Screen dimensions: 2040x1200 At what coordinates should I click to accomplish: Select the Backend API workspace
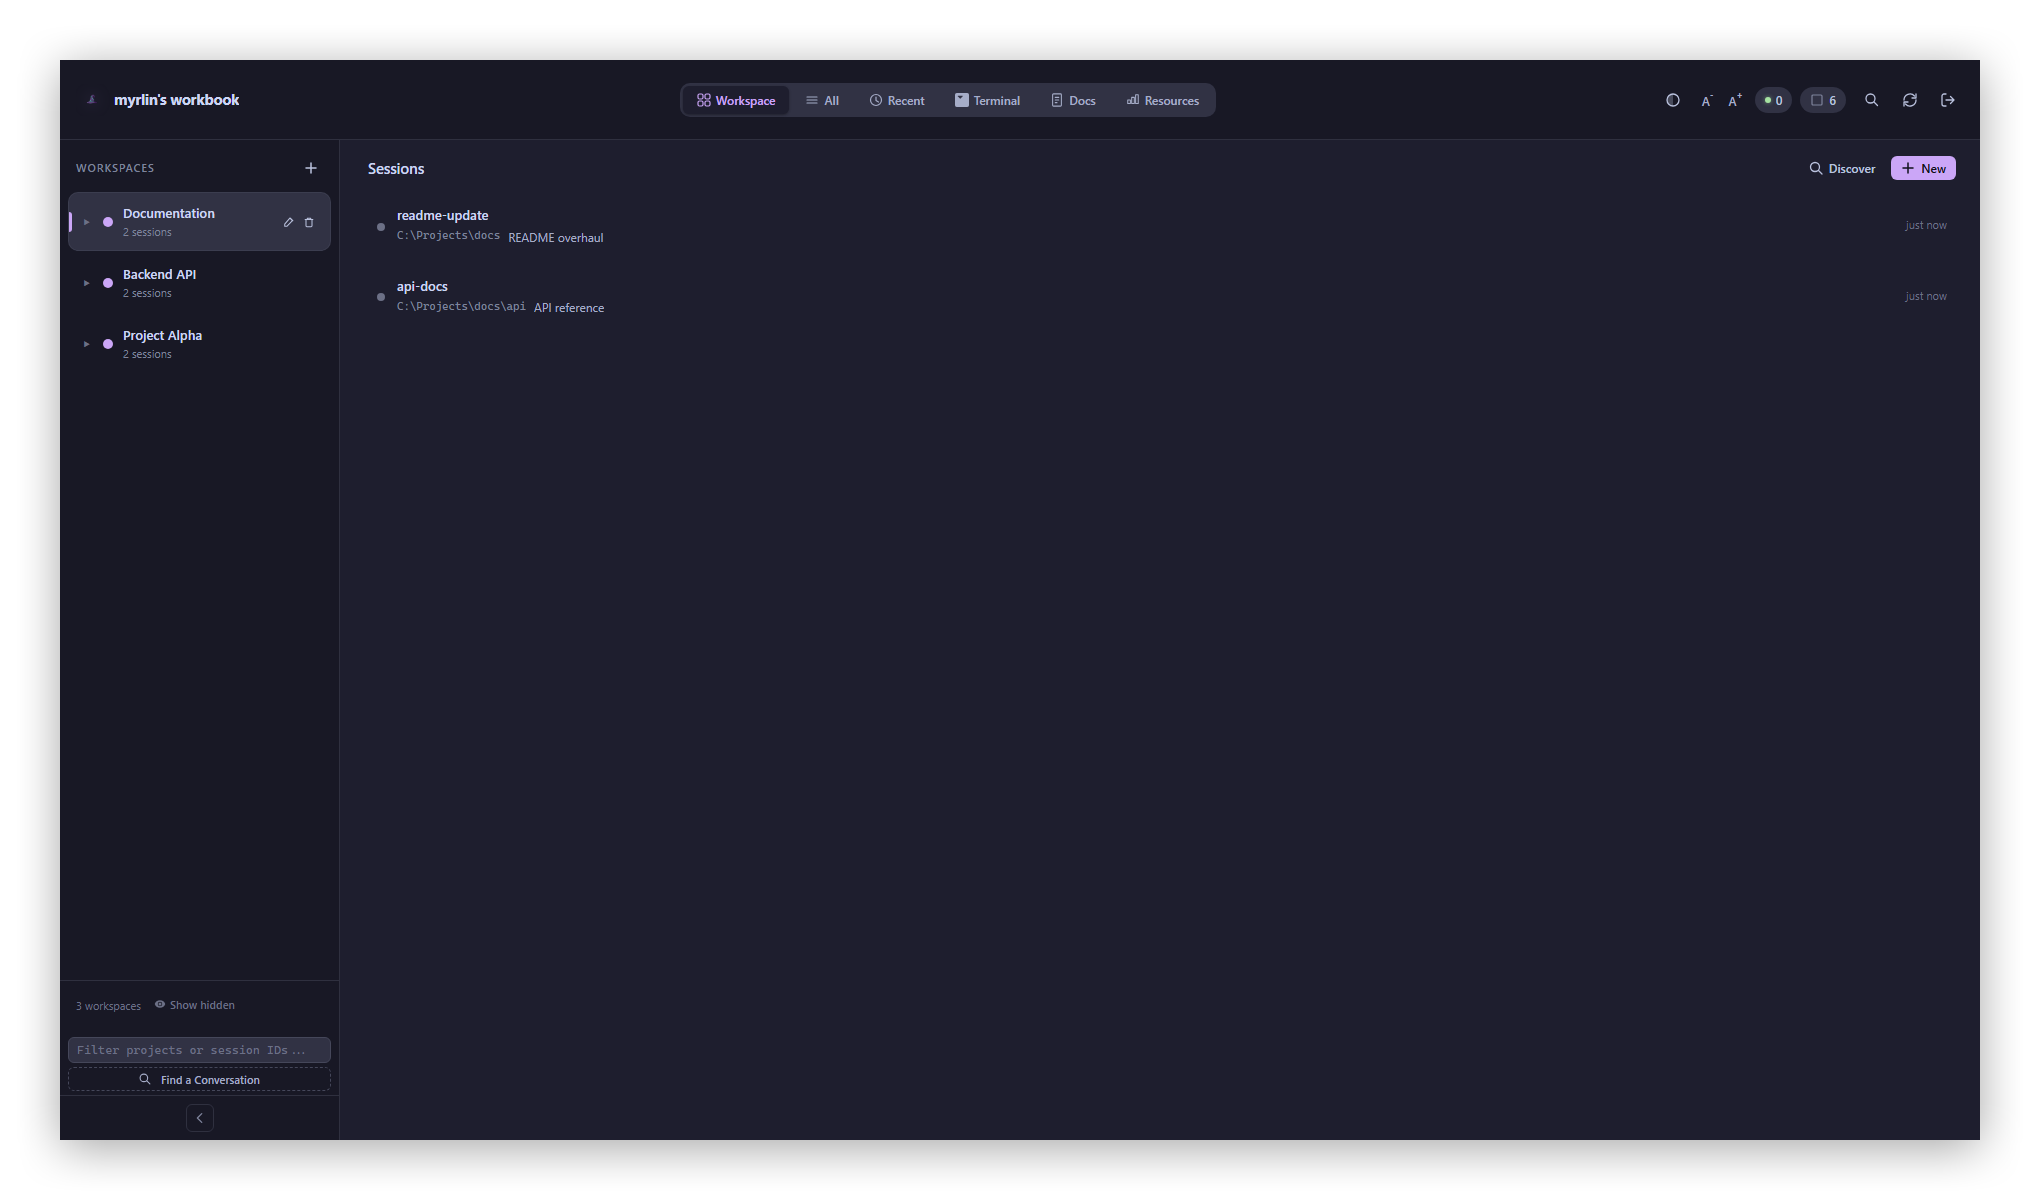pyautogui.click(x=199, y=283)
